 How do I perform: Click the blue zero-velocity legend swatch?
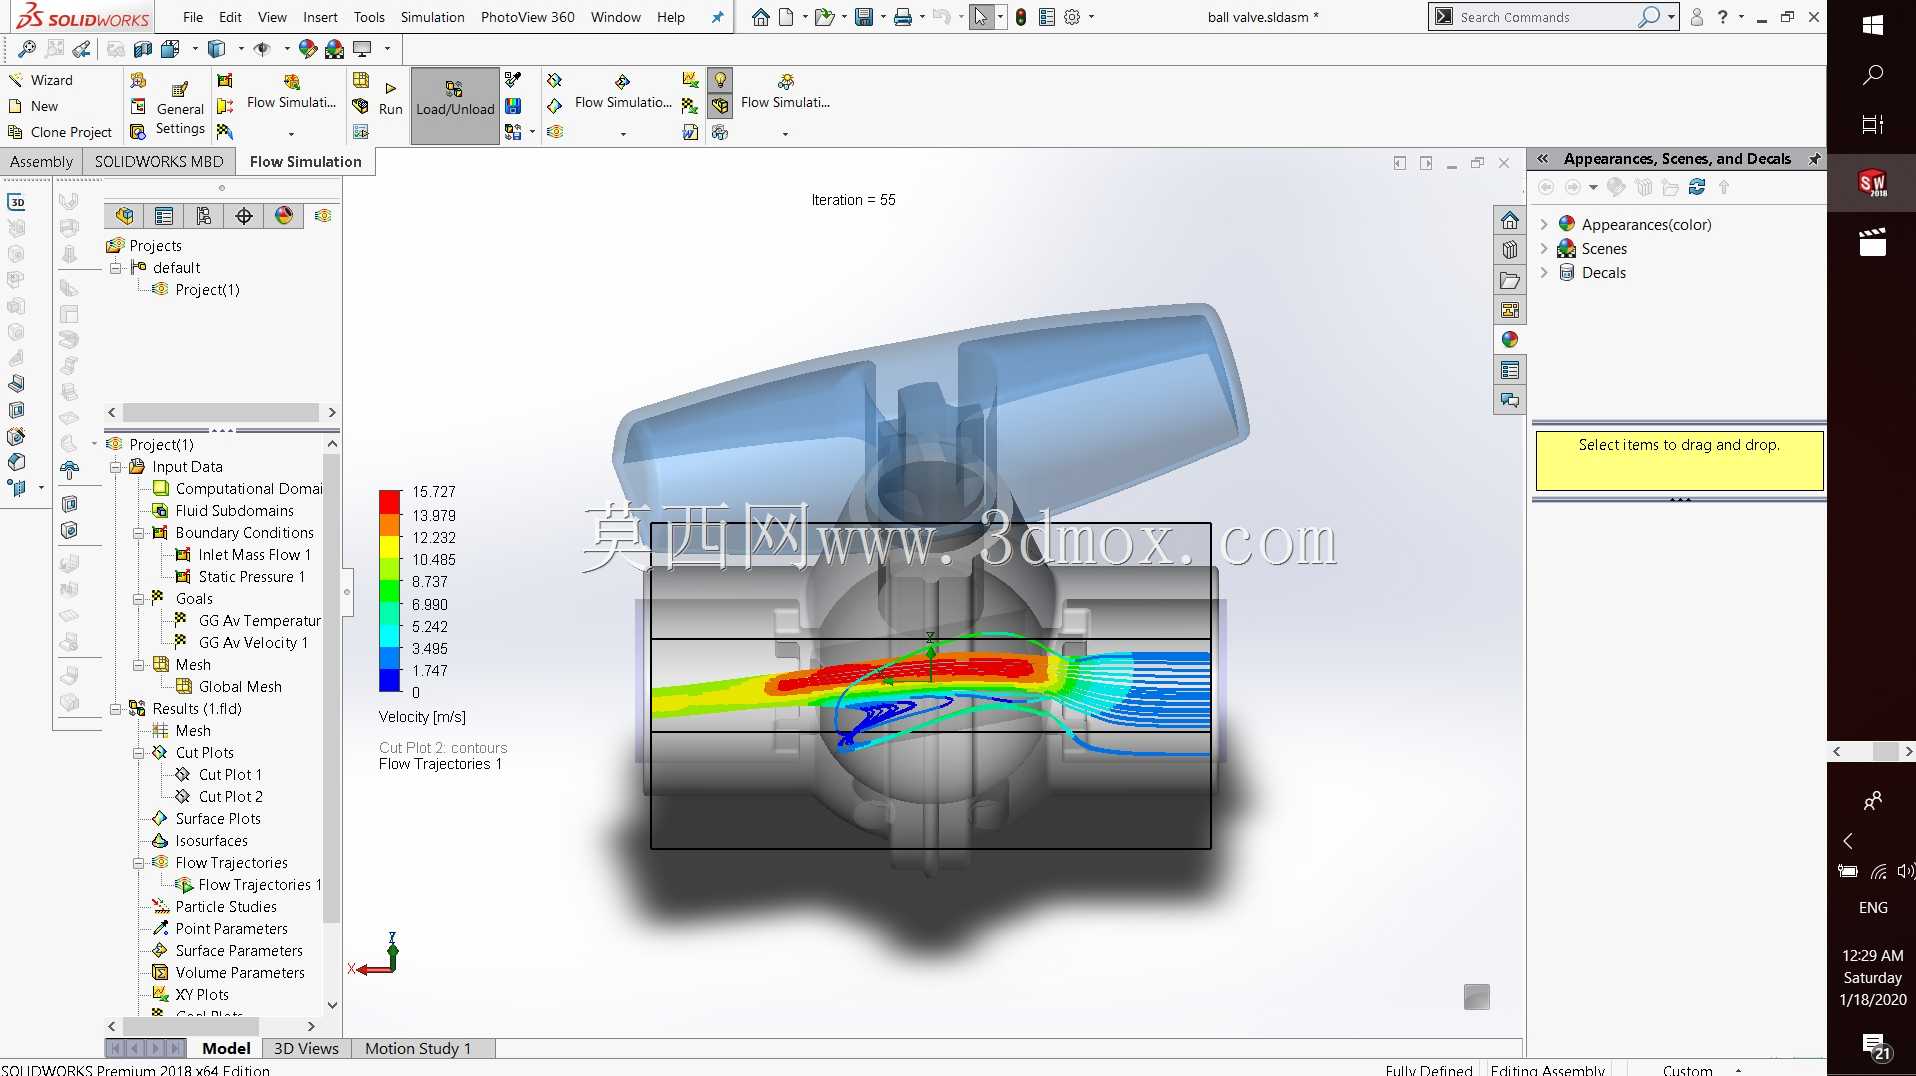click(390, 681)
